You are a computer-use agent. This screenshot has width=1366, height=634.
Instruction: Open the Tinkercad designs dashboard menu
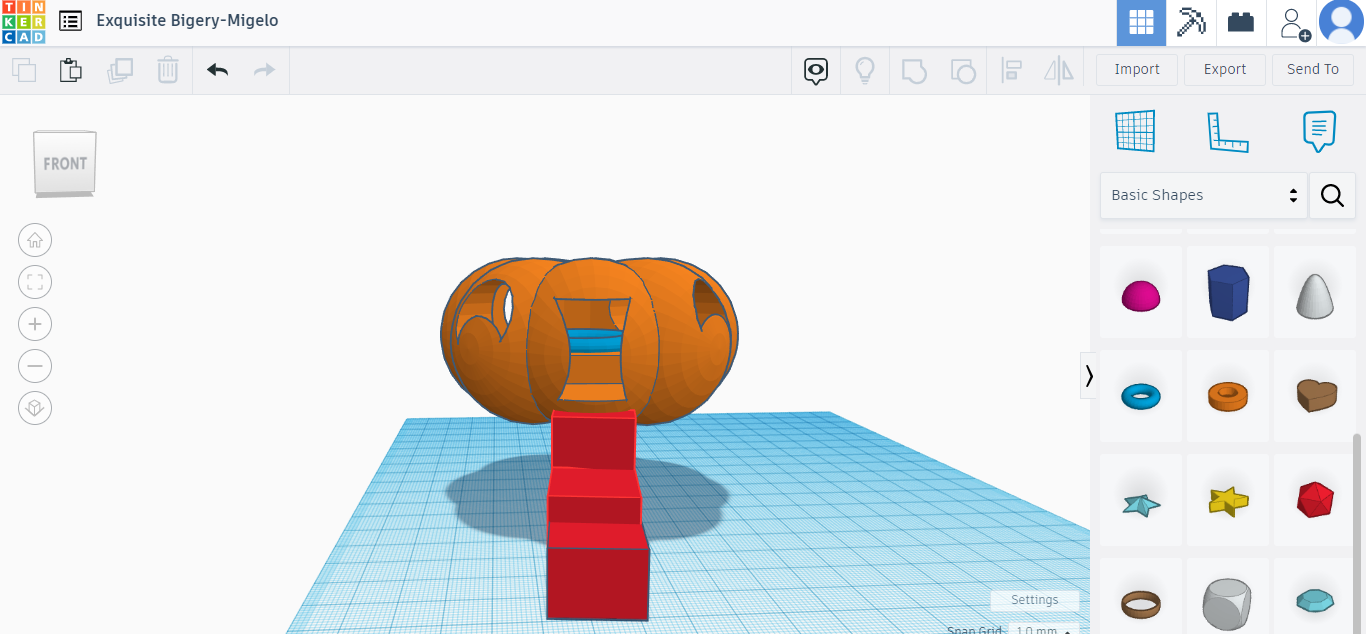[69, 20]
